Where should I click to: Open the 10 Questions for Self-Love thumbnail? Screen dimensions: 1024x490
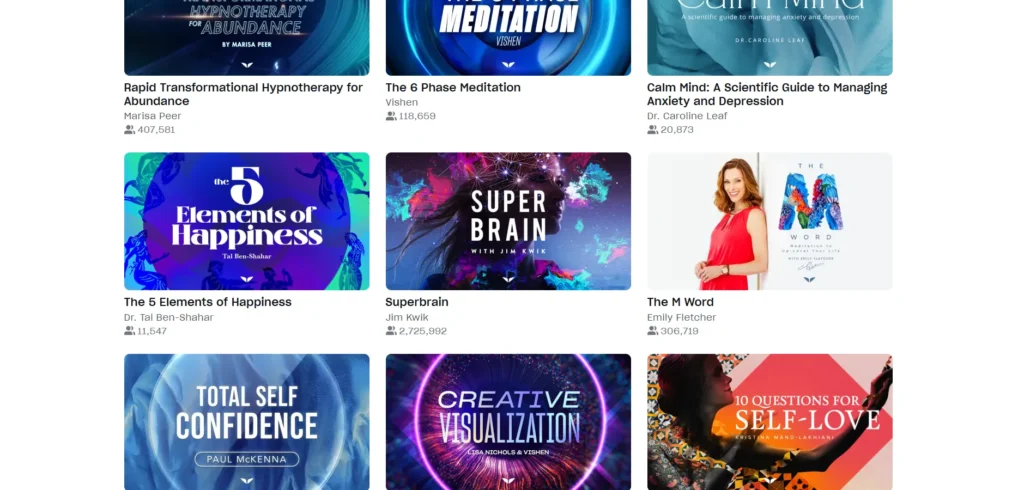pos(770,422)
